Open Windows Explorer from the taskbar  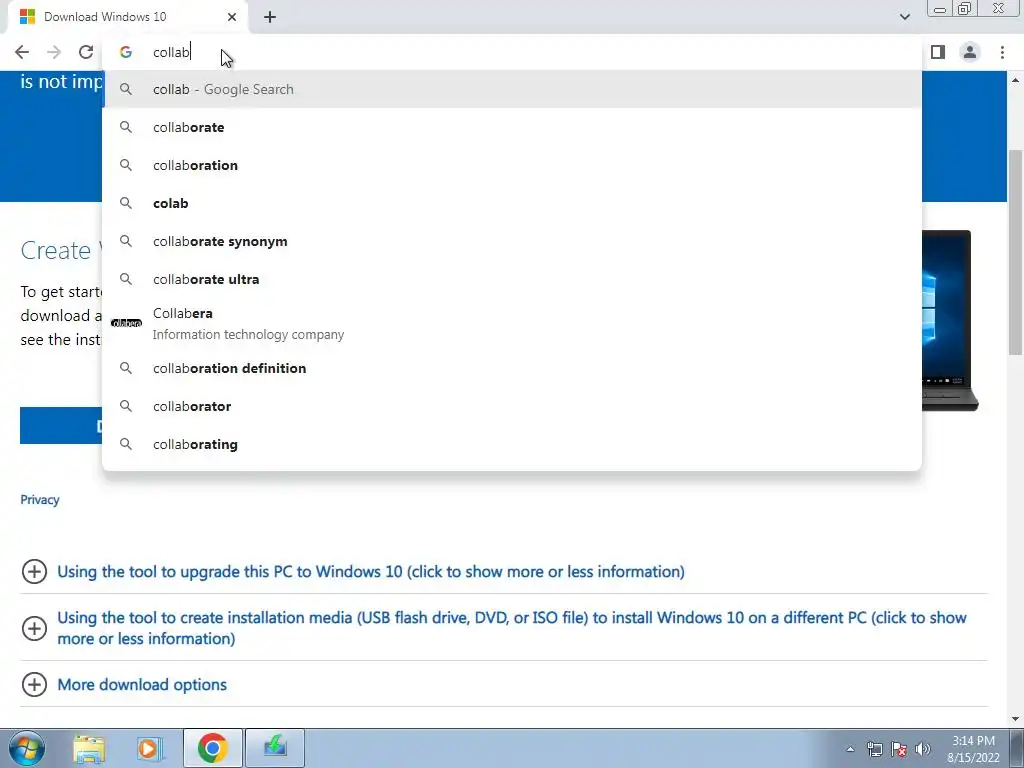click(x=89, y=749)
